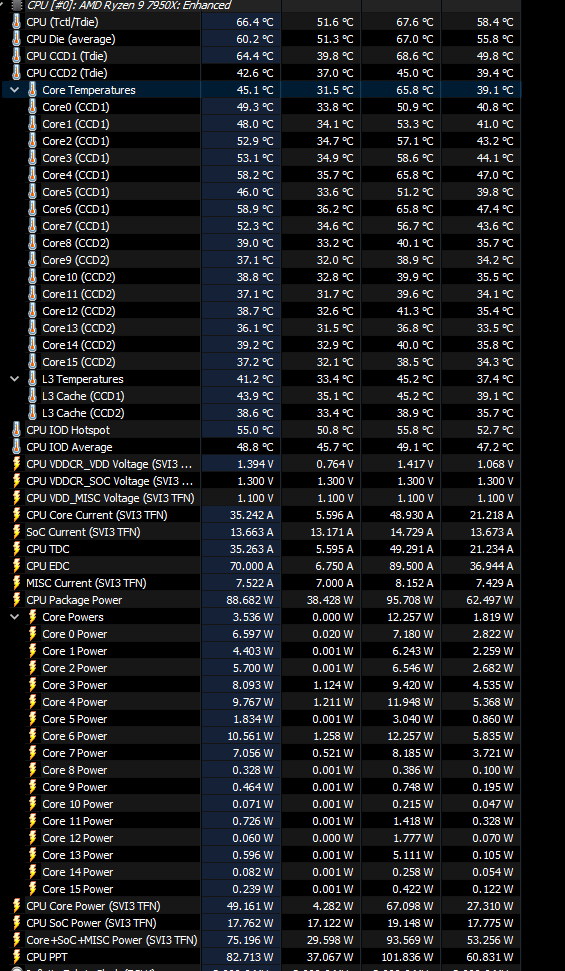Click the 88.682 W CPU Package Power value
The height and width of the screenshot is (971, 565).
[x=250, y=599]
